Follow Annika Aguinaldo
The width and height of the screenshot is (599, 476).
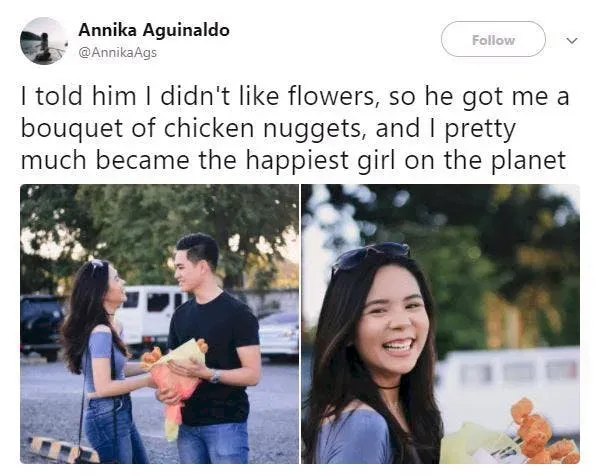pos(493,39)
